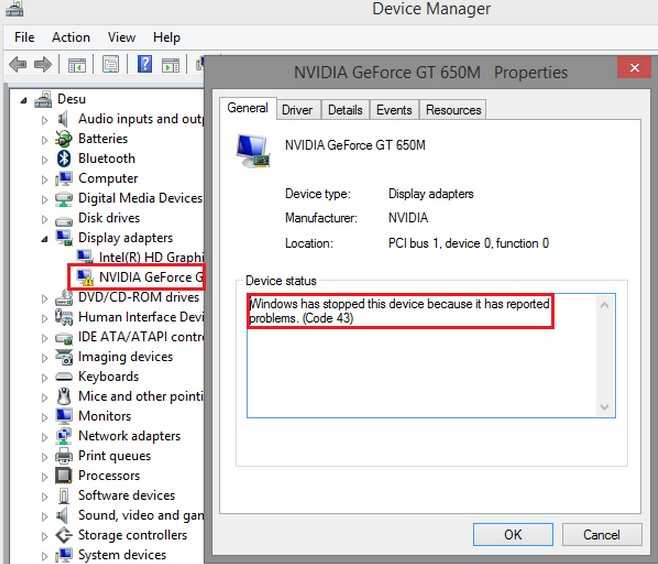This screenshot has width=658, height=564.
Task: Click the Back arrow toolbar icon
Action: [x=18, y=65]
